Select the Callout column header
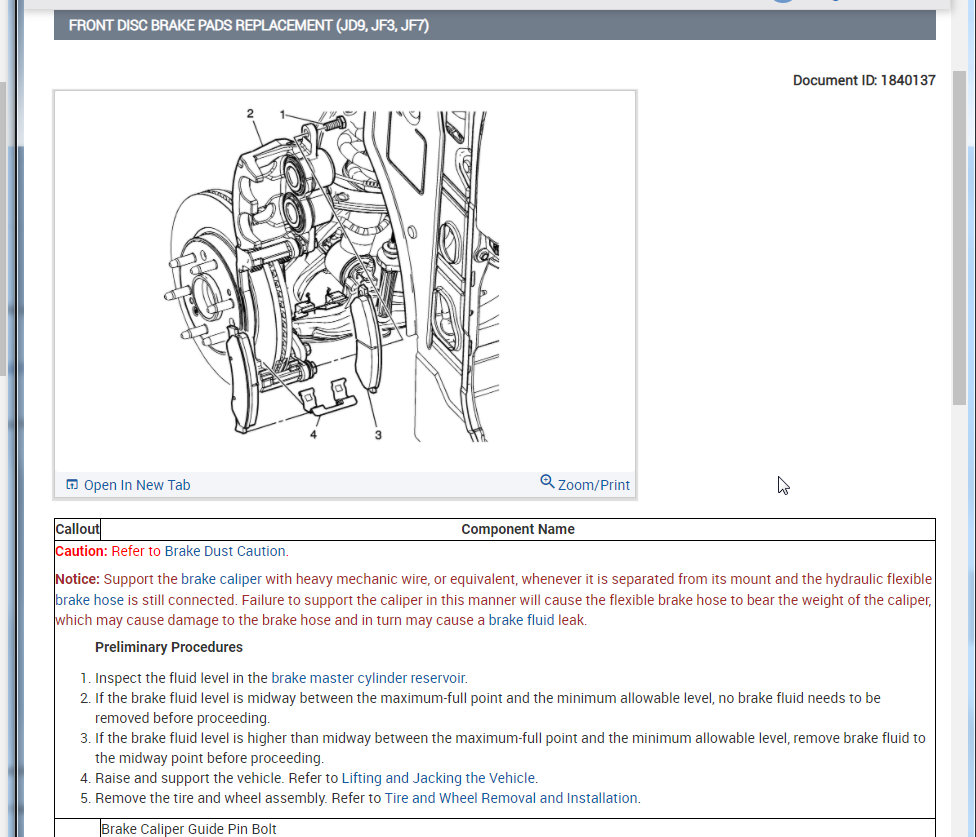The height and width of the screenshot is (837, 976). click(77, 529)
